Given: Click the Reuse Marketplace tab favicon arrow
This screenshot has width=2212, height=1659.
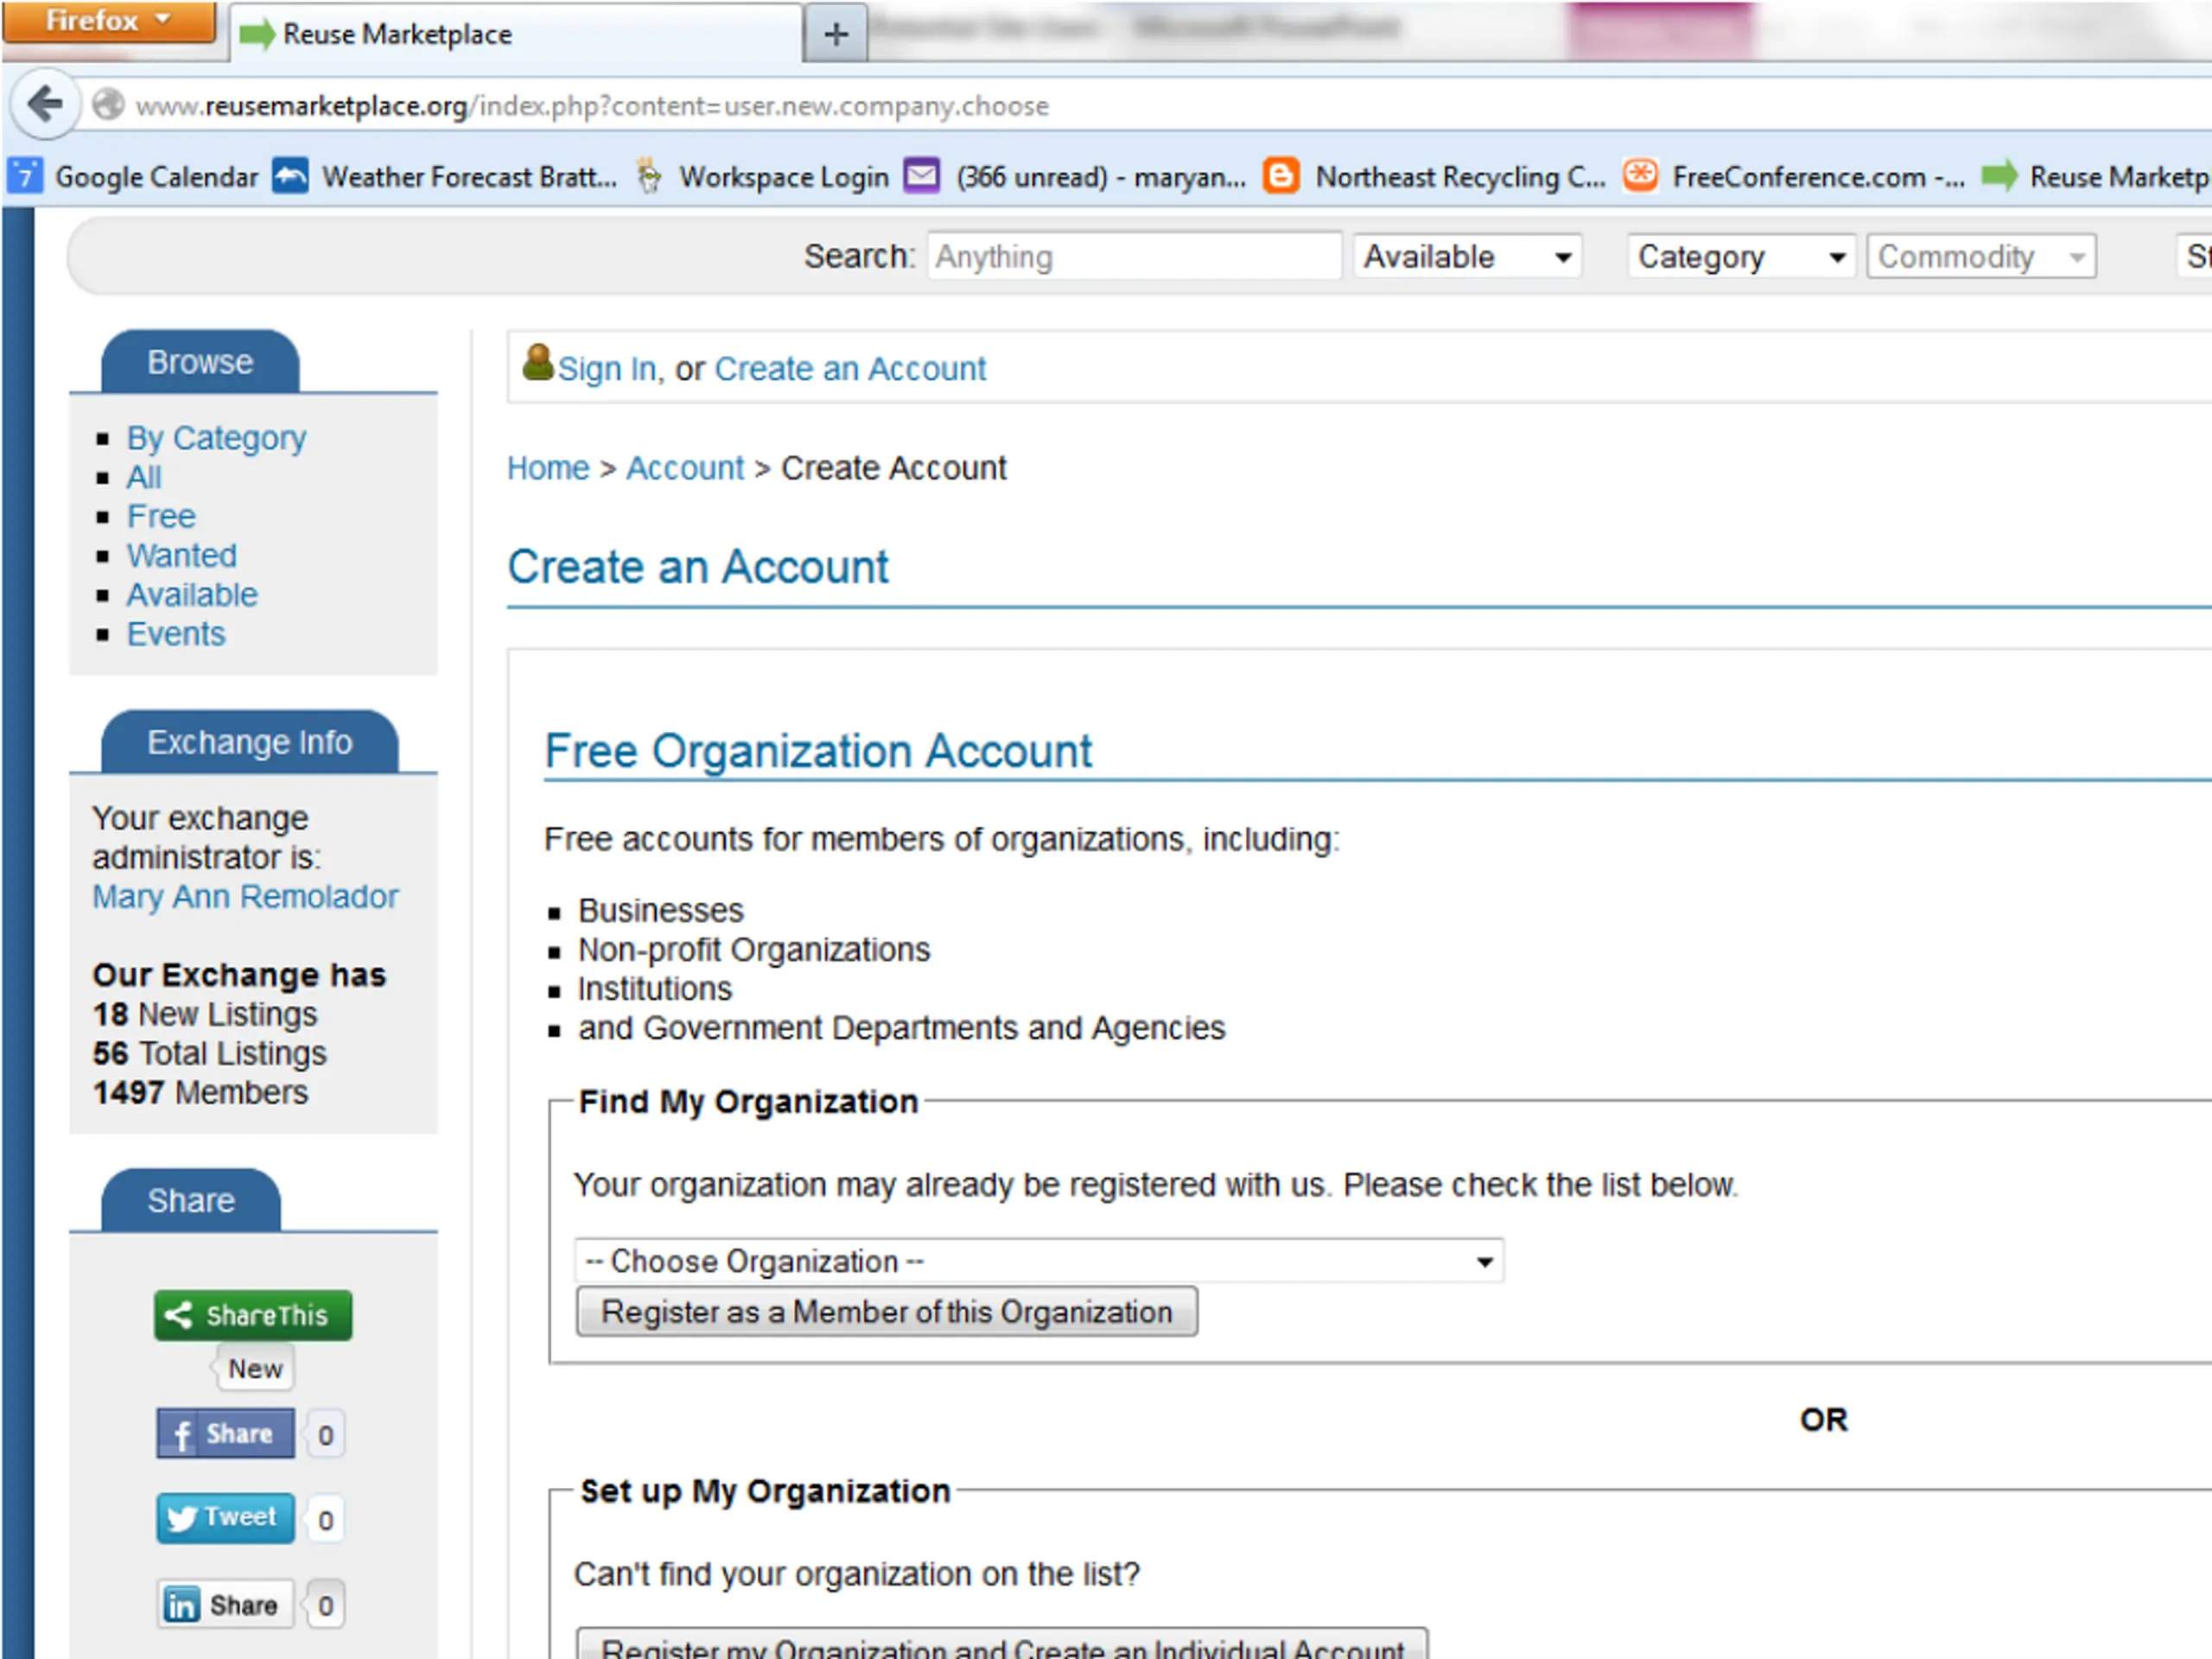Looking at the screenshot, I should [x=257, y=35].
